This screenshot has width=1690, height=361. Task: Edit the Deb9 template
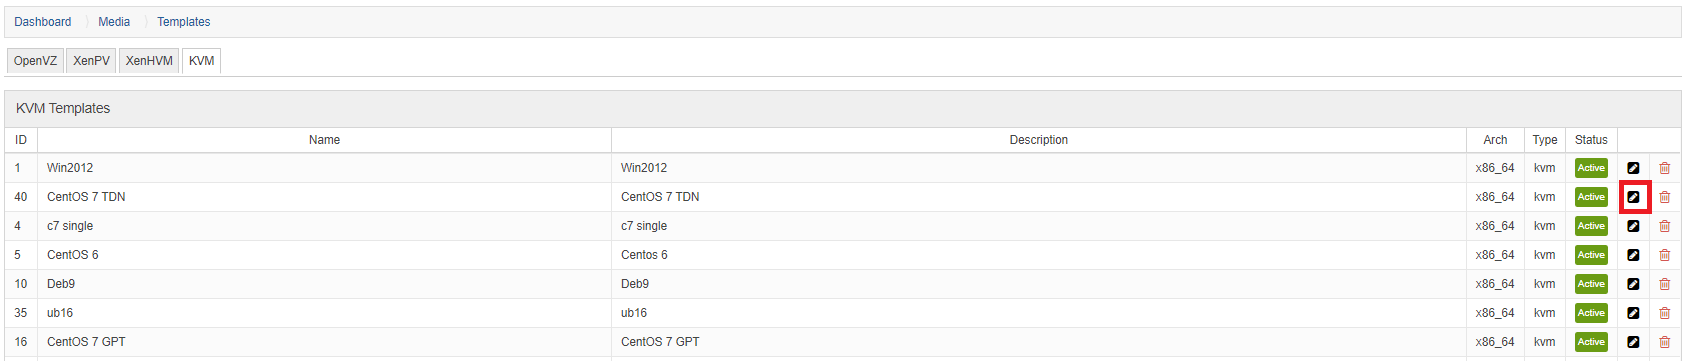(x=1633, y=284)
